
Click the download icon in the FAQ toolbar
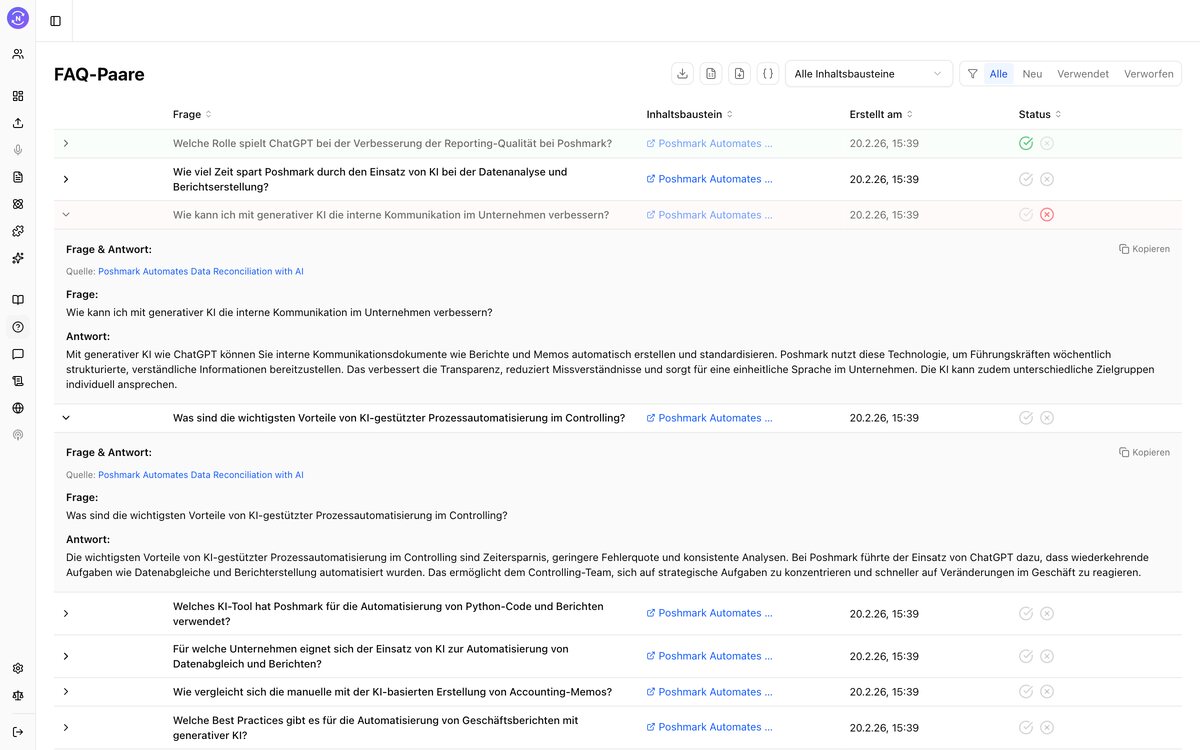[682, 73]
